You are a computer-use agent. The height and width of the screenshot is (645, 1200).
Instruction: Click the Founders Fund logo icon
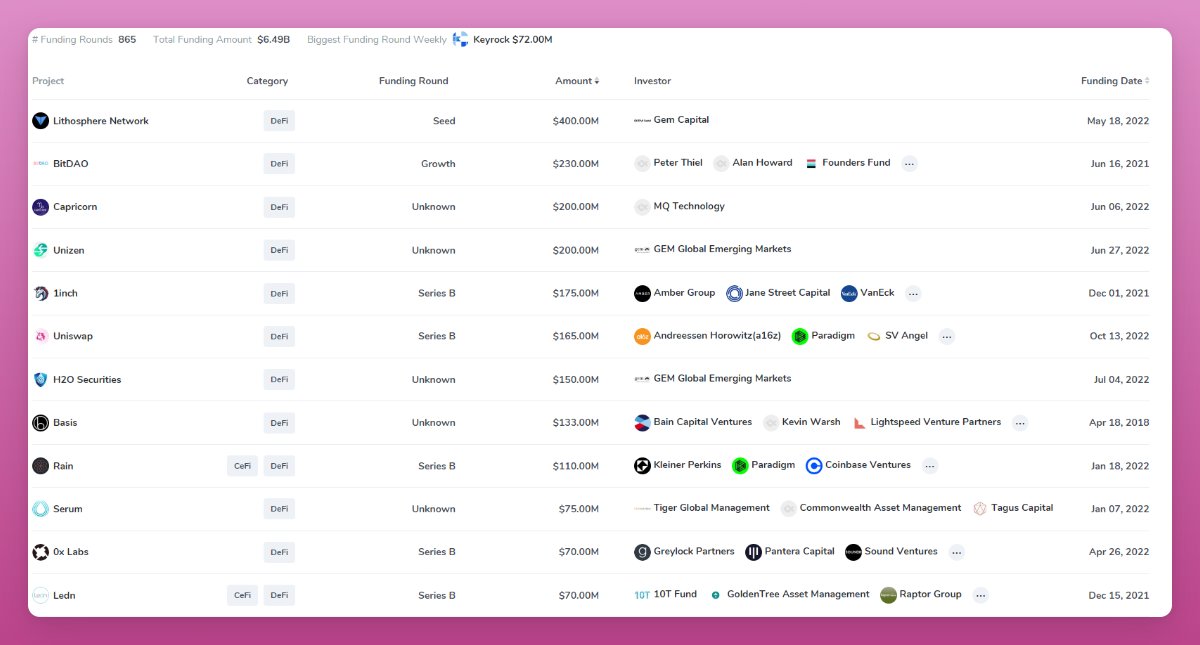(x=811, y=163)
